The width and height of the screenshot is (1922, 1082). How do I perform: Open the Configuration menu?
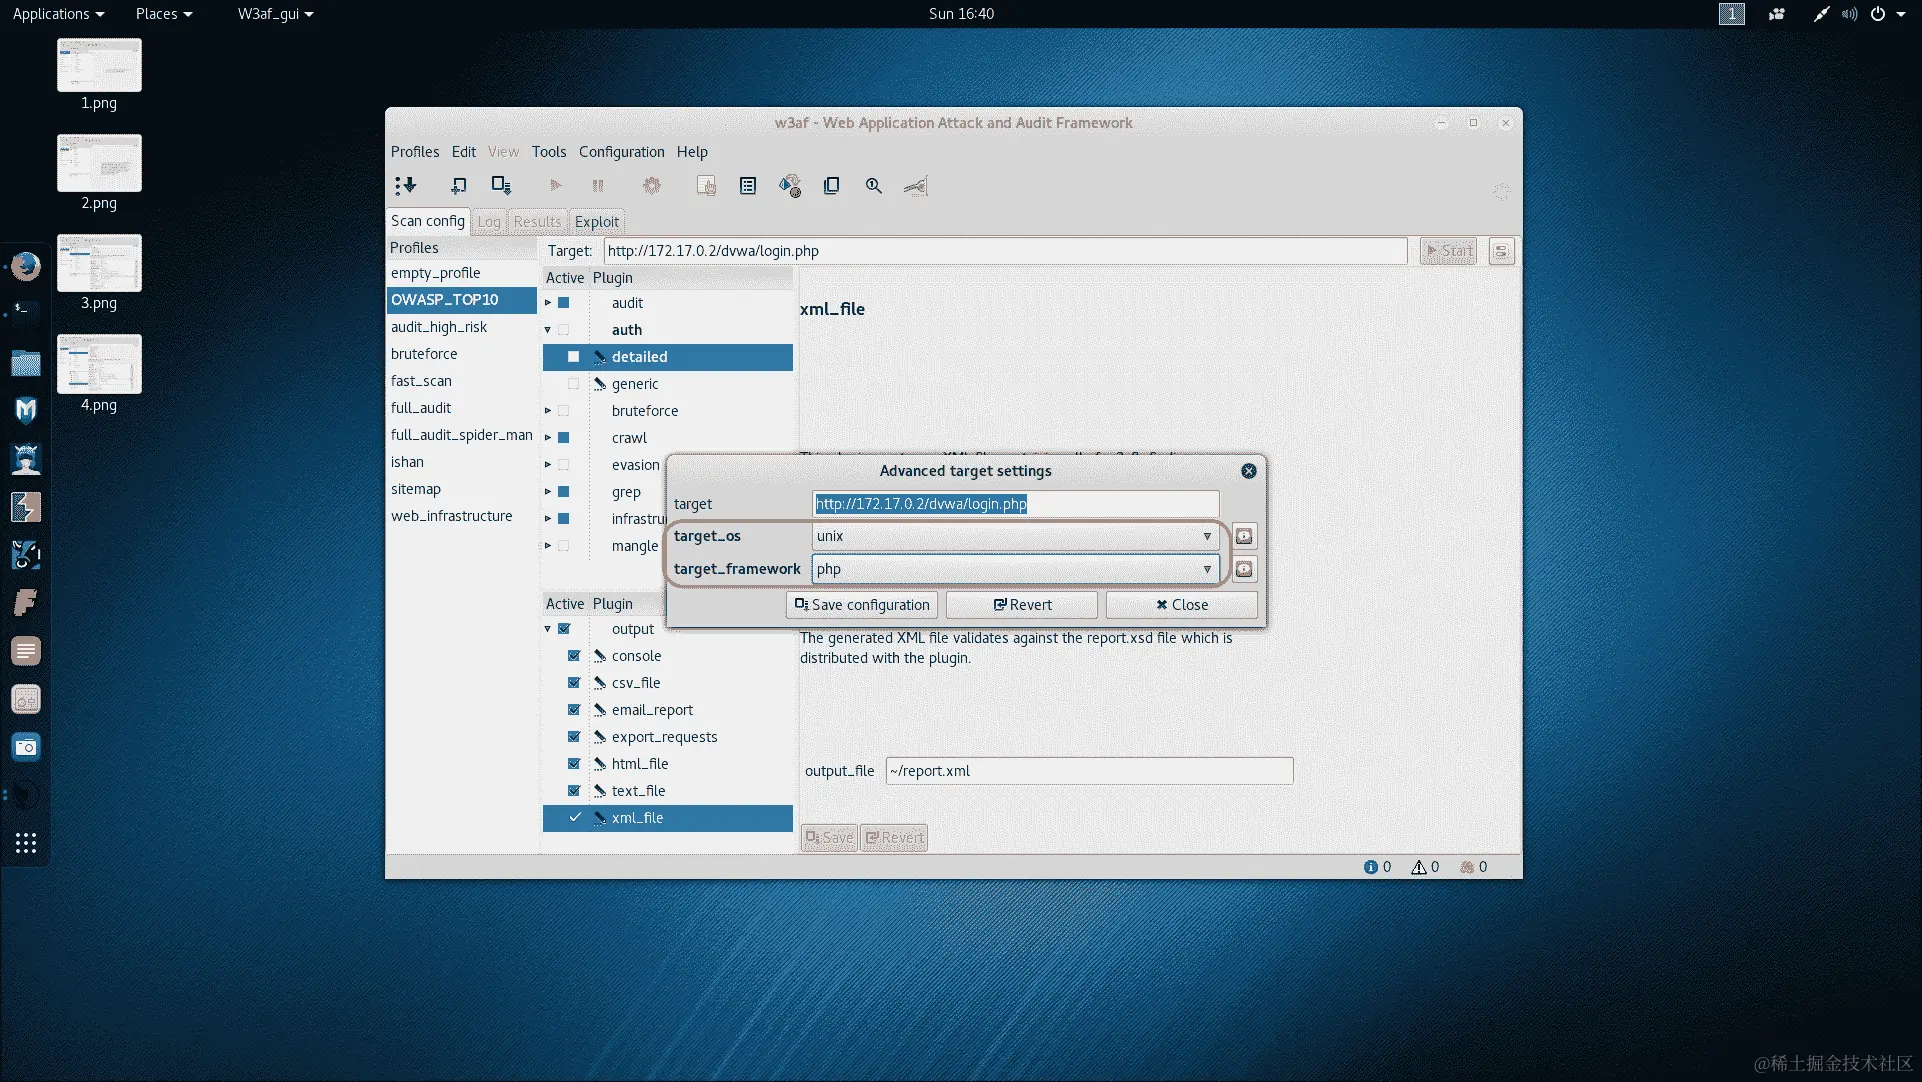point(621,152)
